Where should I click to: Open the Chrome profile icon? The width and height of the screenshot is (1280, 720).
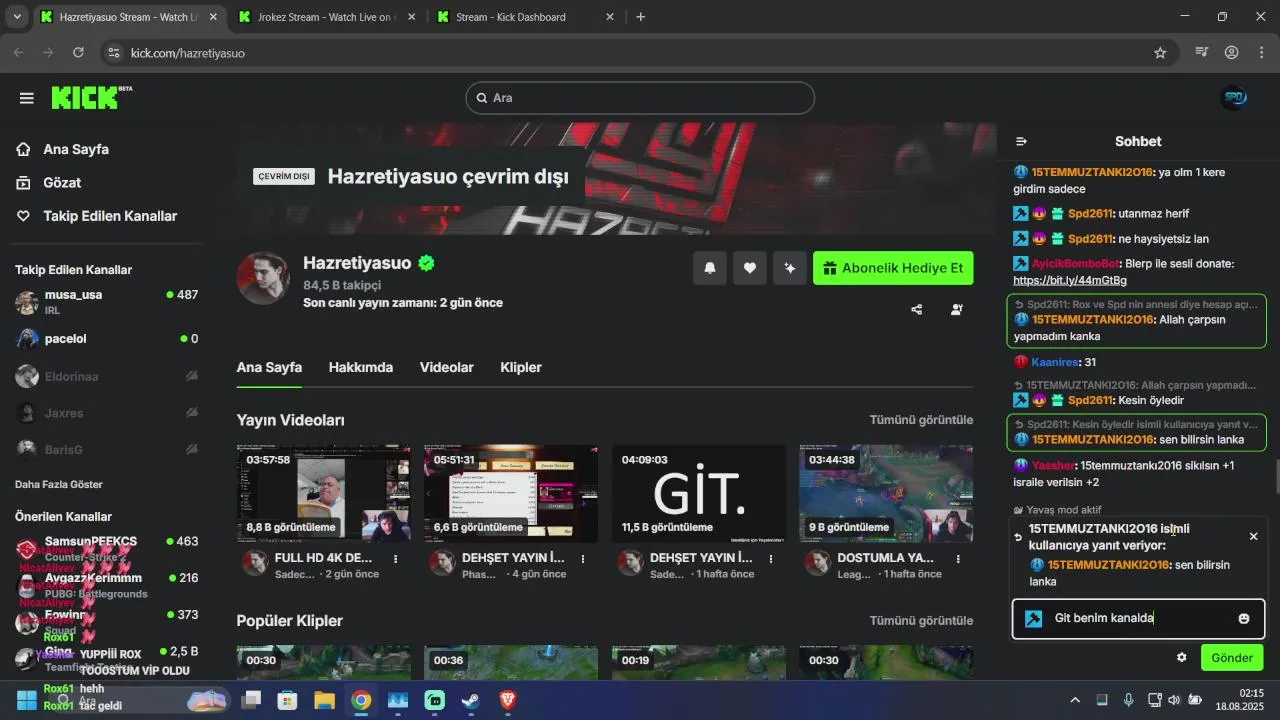pyautogui.click(x=1231, y=53)
